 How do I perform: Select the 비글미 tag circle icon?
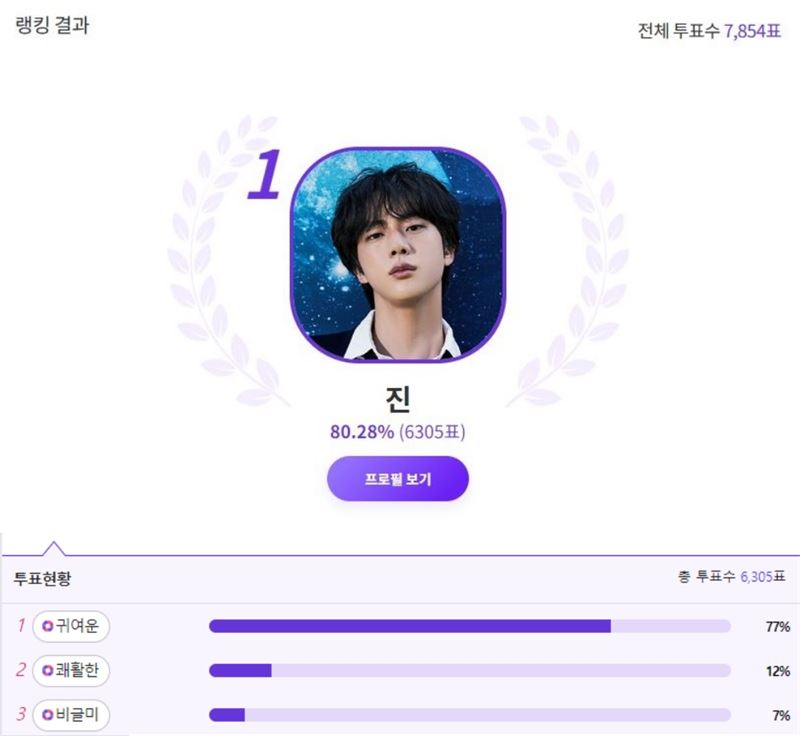(47, 715)
